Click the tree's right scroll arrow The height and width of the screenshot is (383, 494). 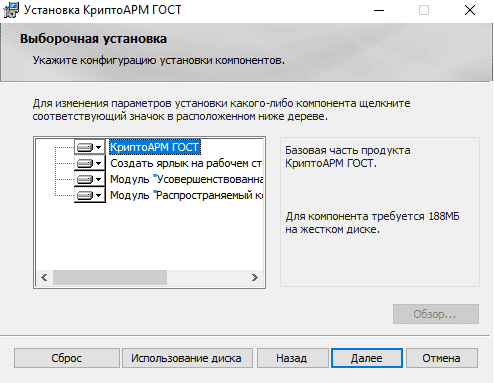point(255,277)
